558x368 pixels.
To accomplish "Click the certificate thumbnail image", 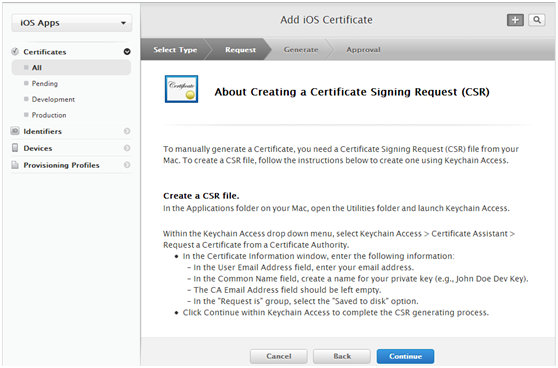I will (x=181, y=89).
